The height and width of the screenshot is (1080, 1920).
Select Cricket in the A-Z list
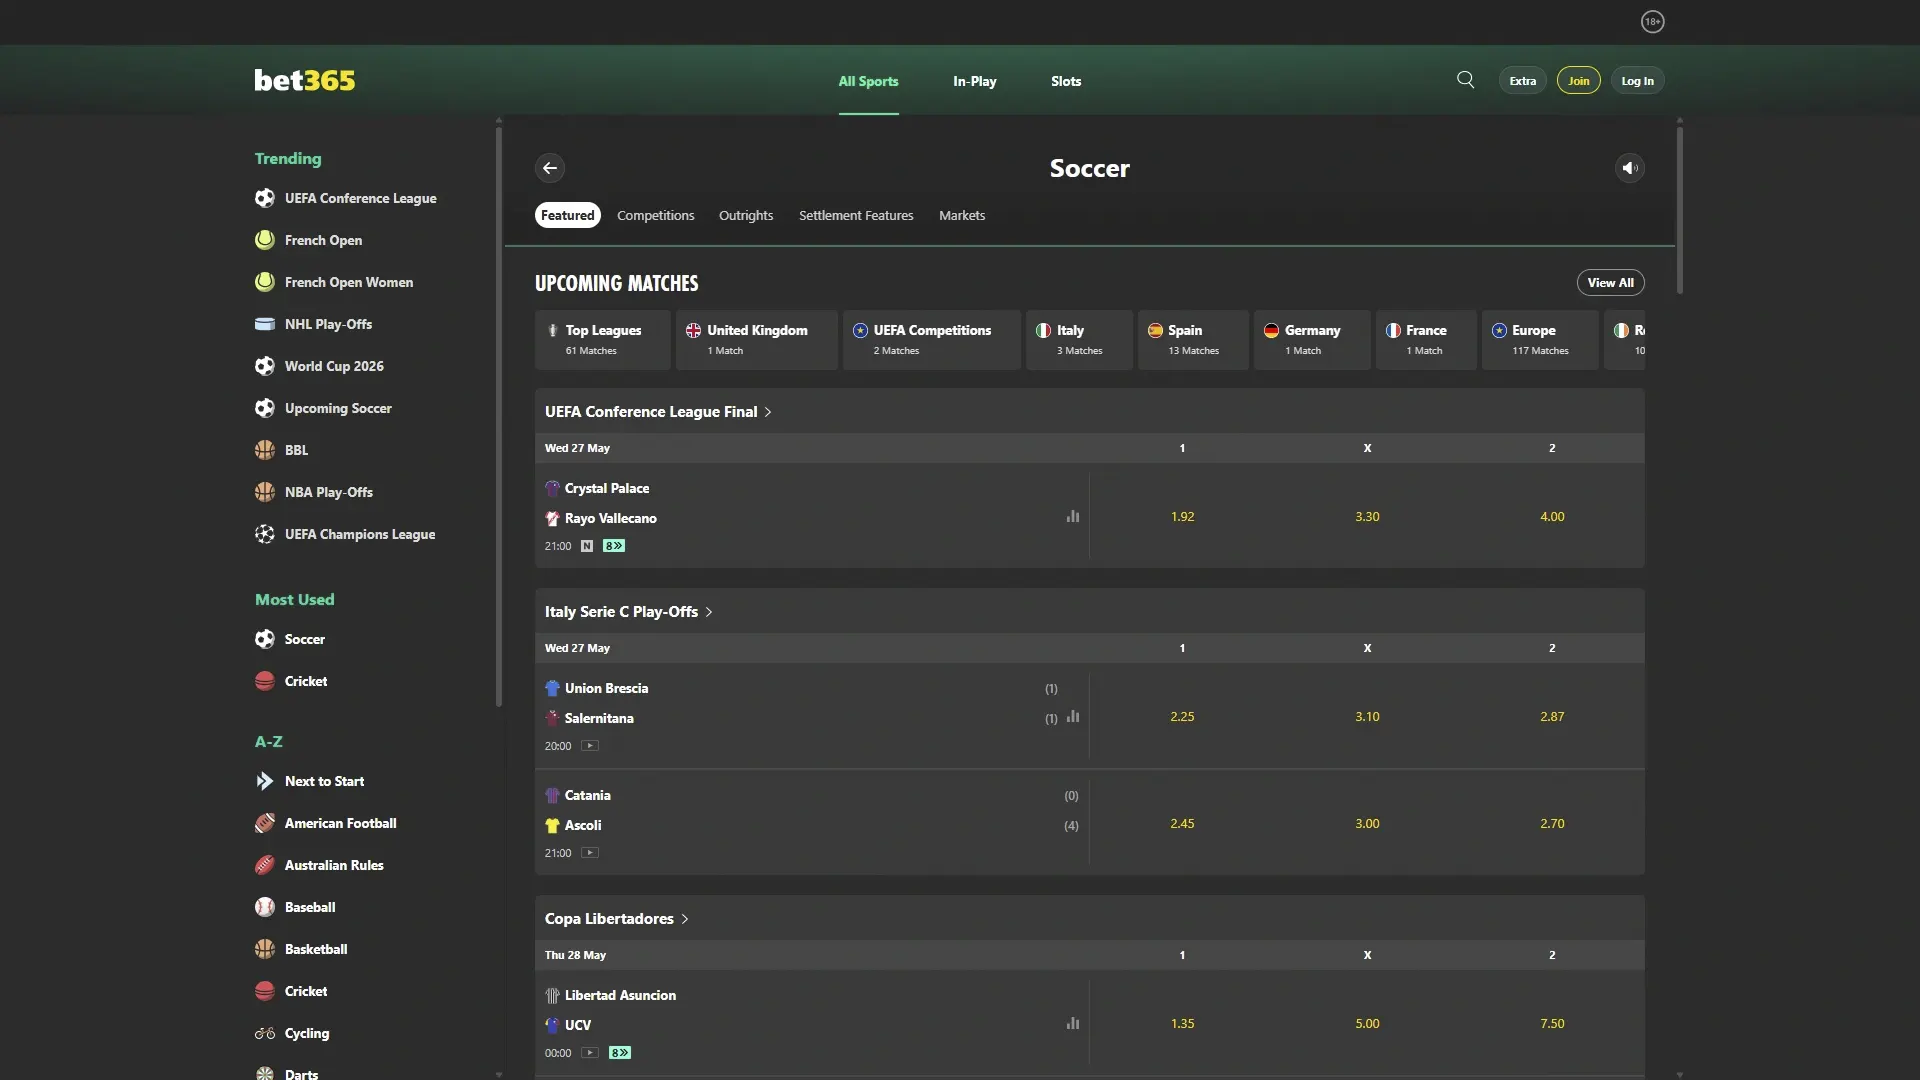pos(291,991)
